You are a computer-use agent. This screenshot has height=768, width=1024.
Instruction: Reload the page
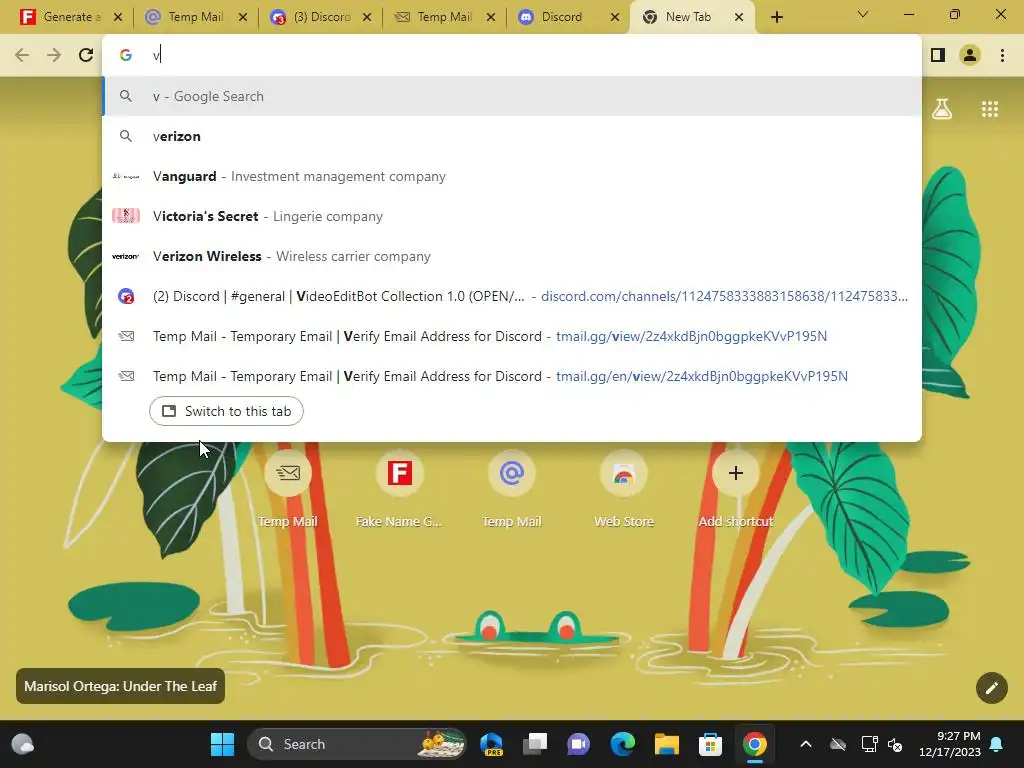(86, 55)
